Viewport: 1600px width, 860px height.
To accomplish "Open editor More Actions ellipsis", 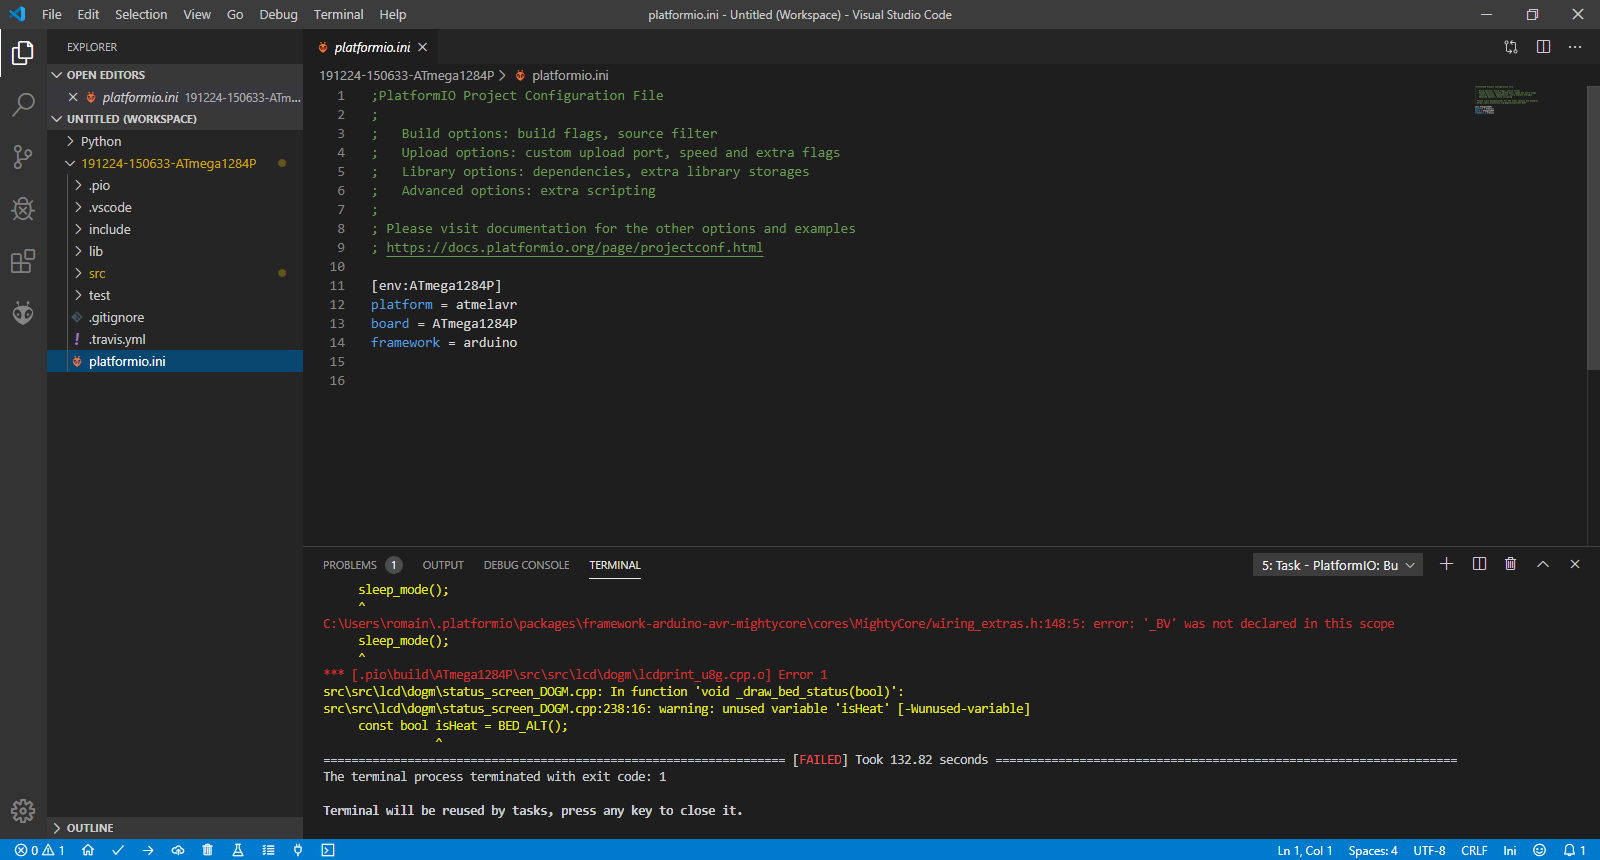I will tap(1575, 47).
